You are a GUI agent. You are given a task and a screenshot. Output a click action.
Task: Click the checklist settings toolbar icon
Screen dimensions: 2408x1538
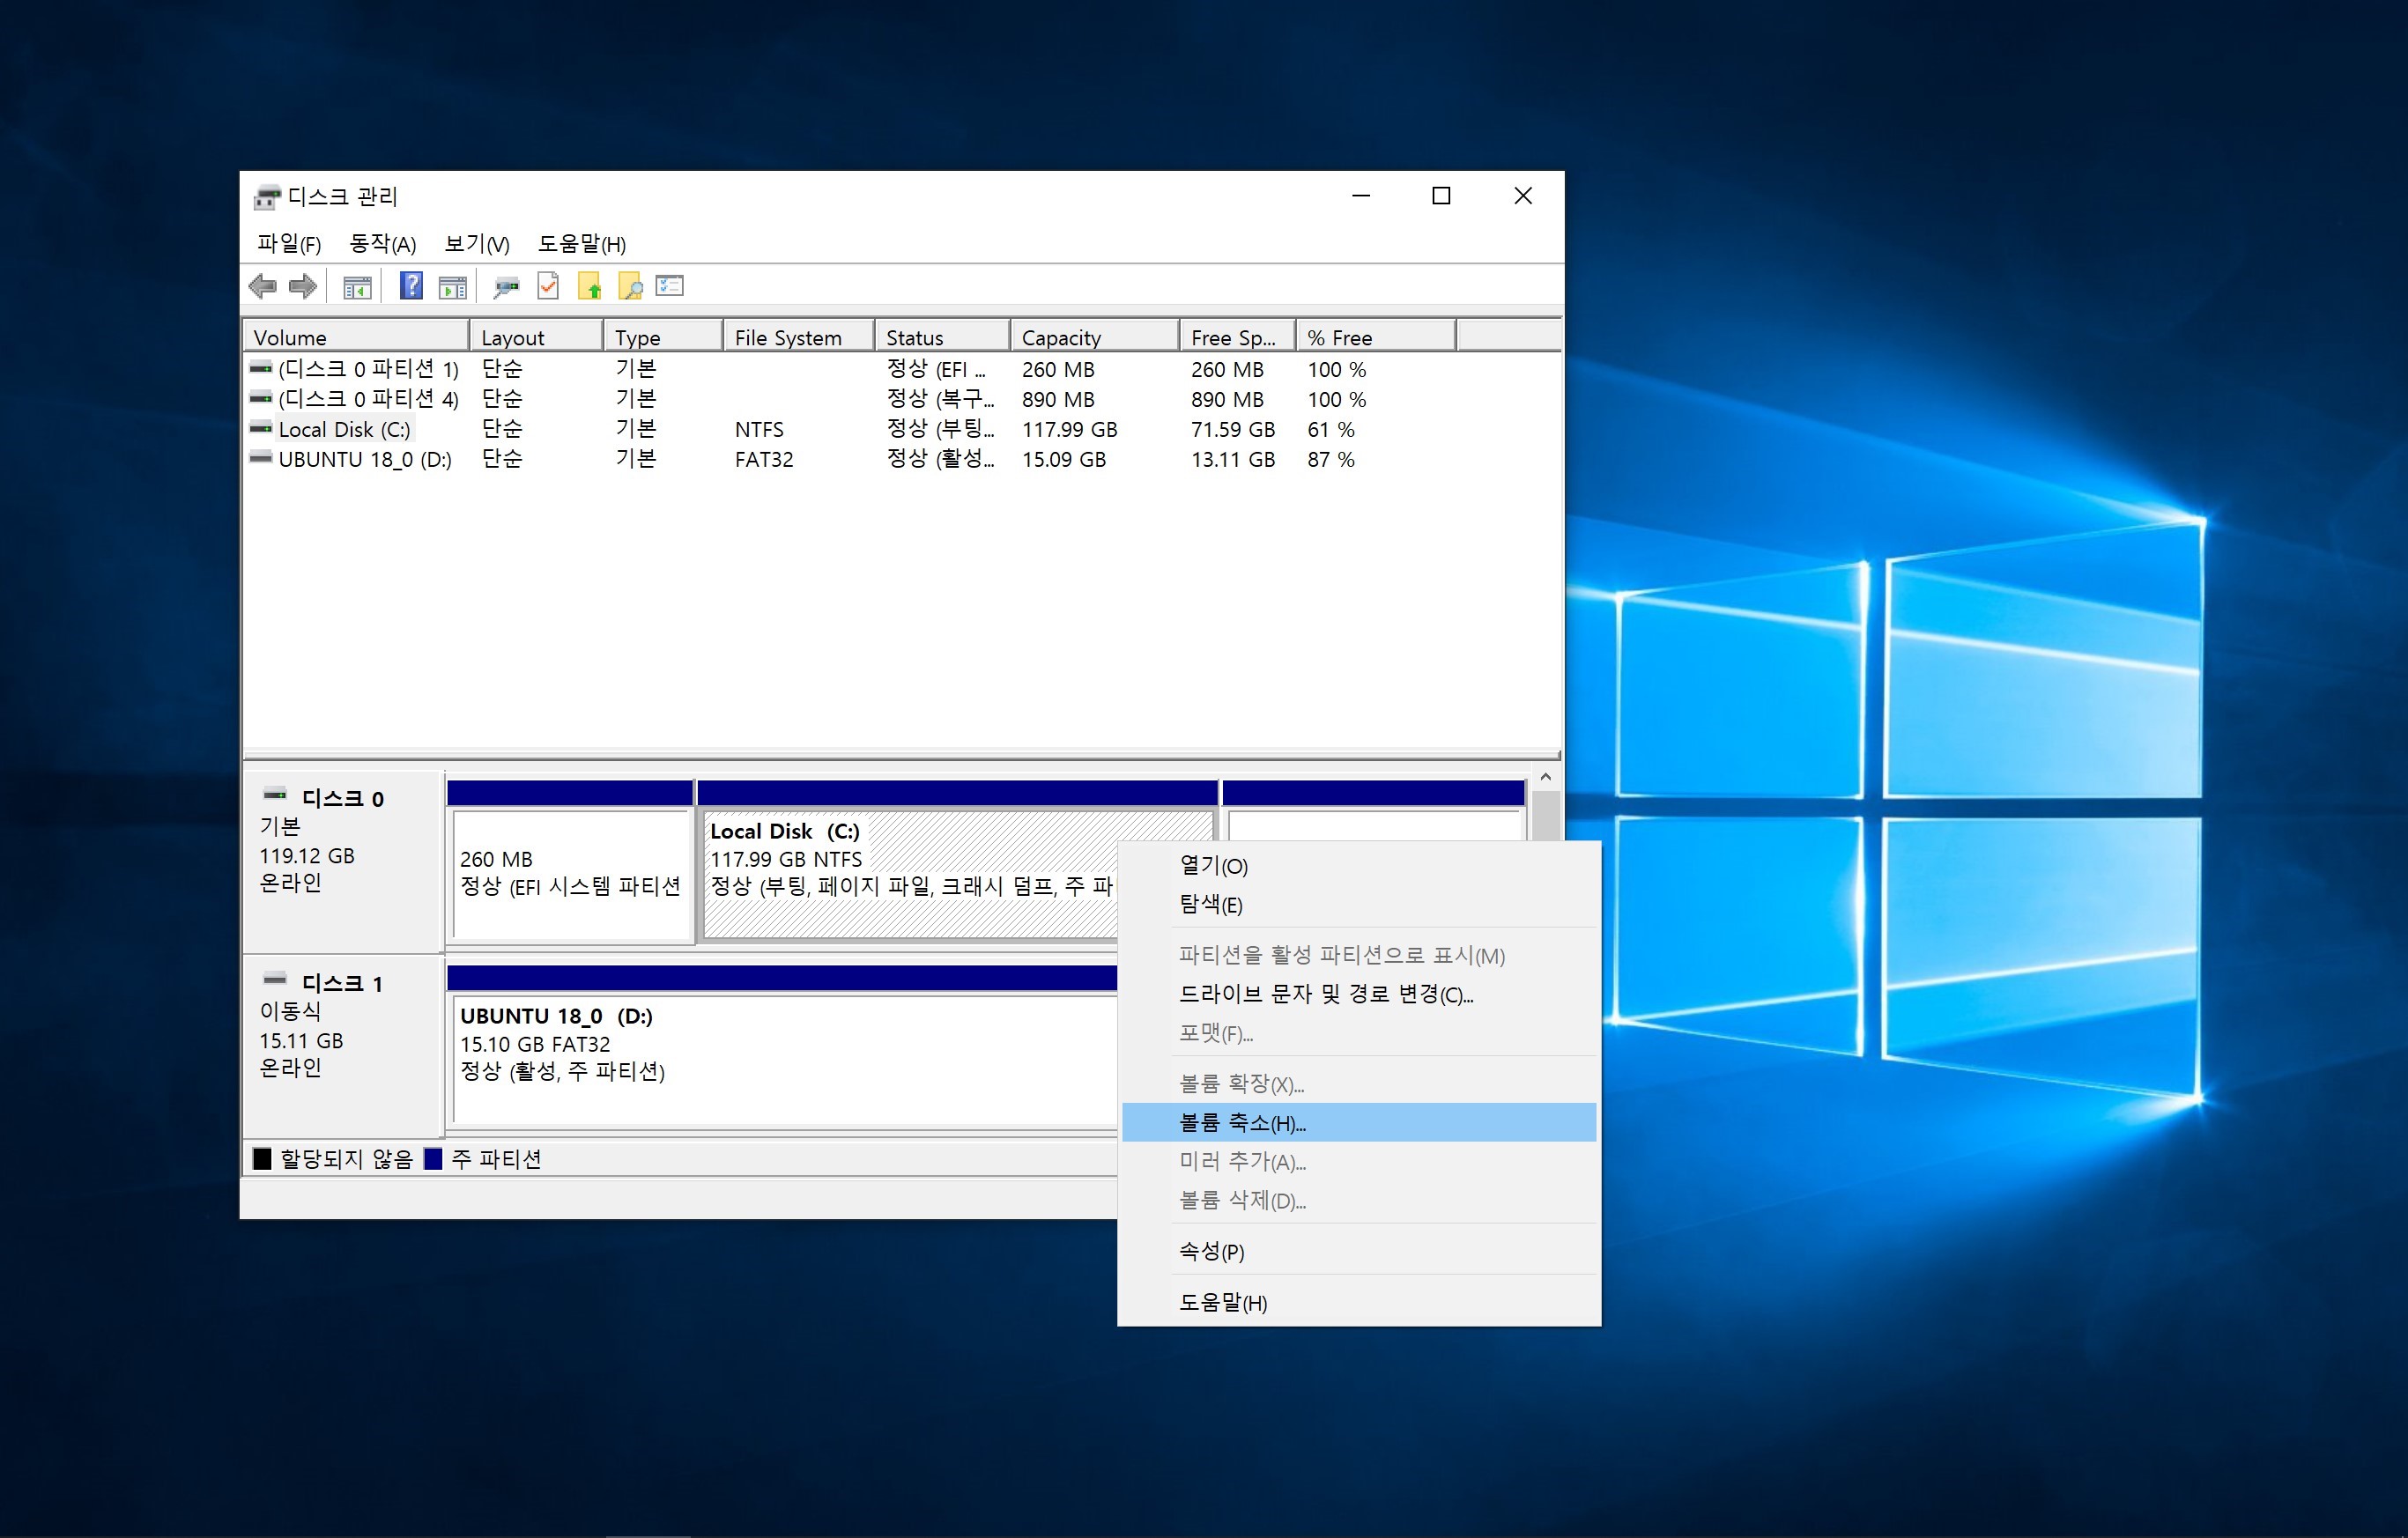coord(670,286)
